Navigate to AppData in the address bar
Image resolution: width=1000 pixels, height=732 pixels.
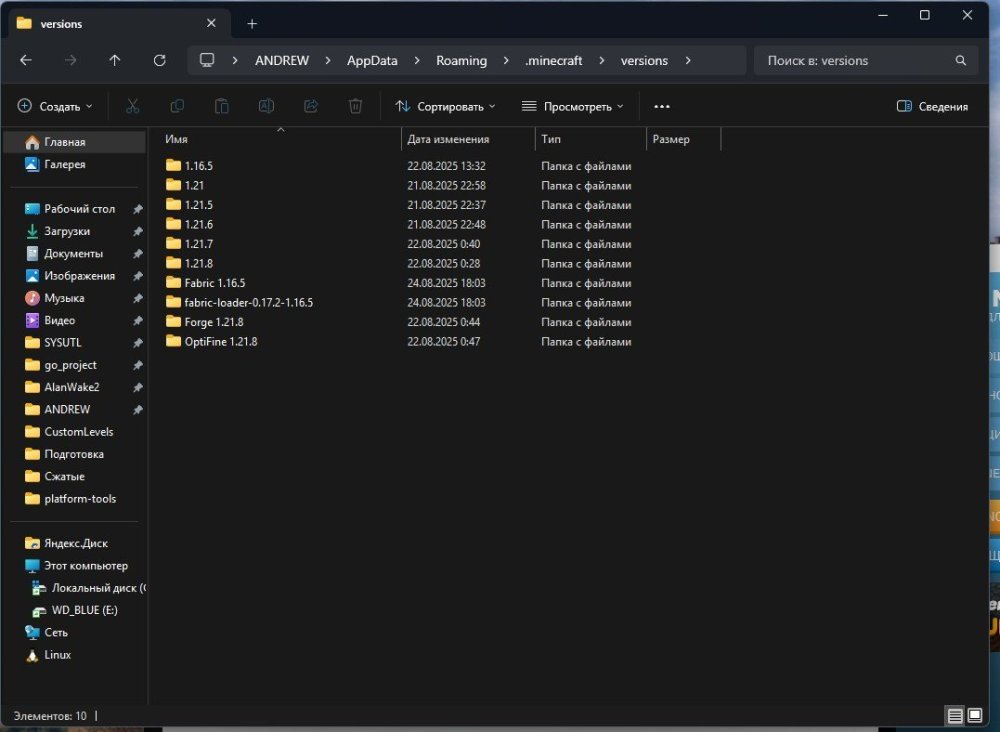(372, 61)
